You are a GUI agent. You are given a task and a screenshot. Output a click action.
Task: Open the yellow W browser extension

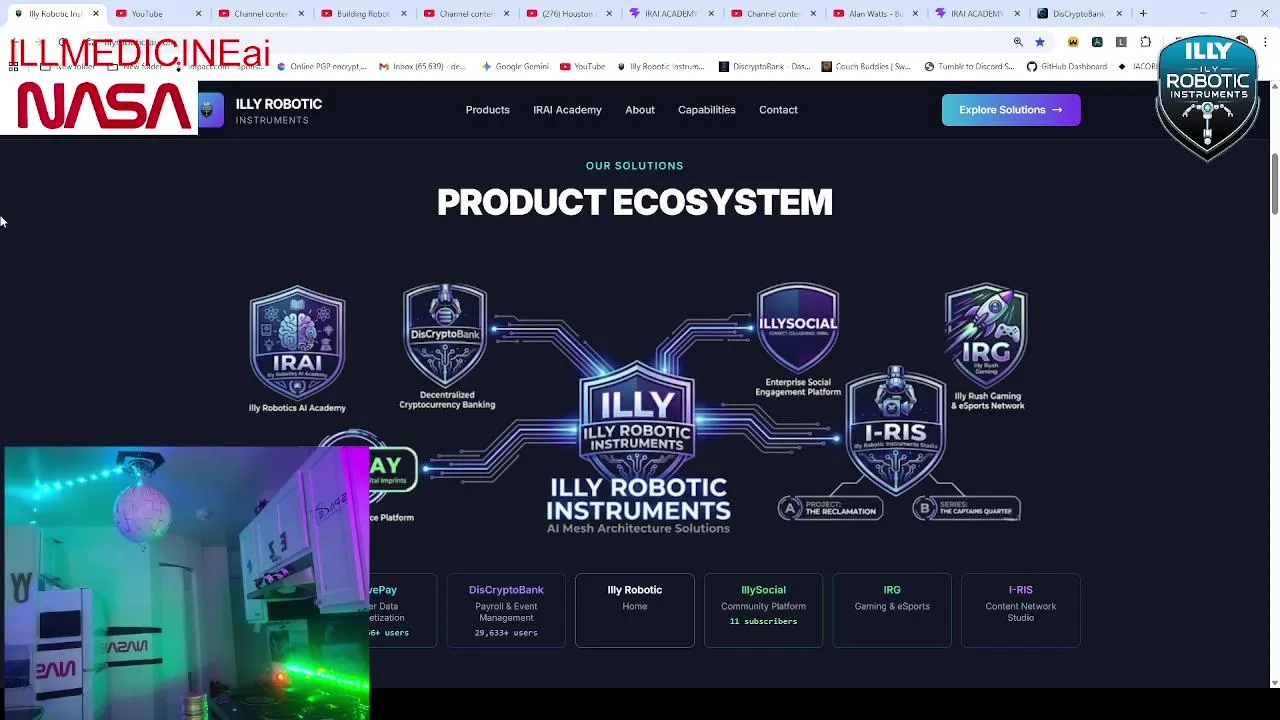1073,42
